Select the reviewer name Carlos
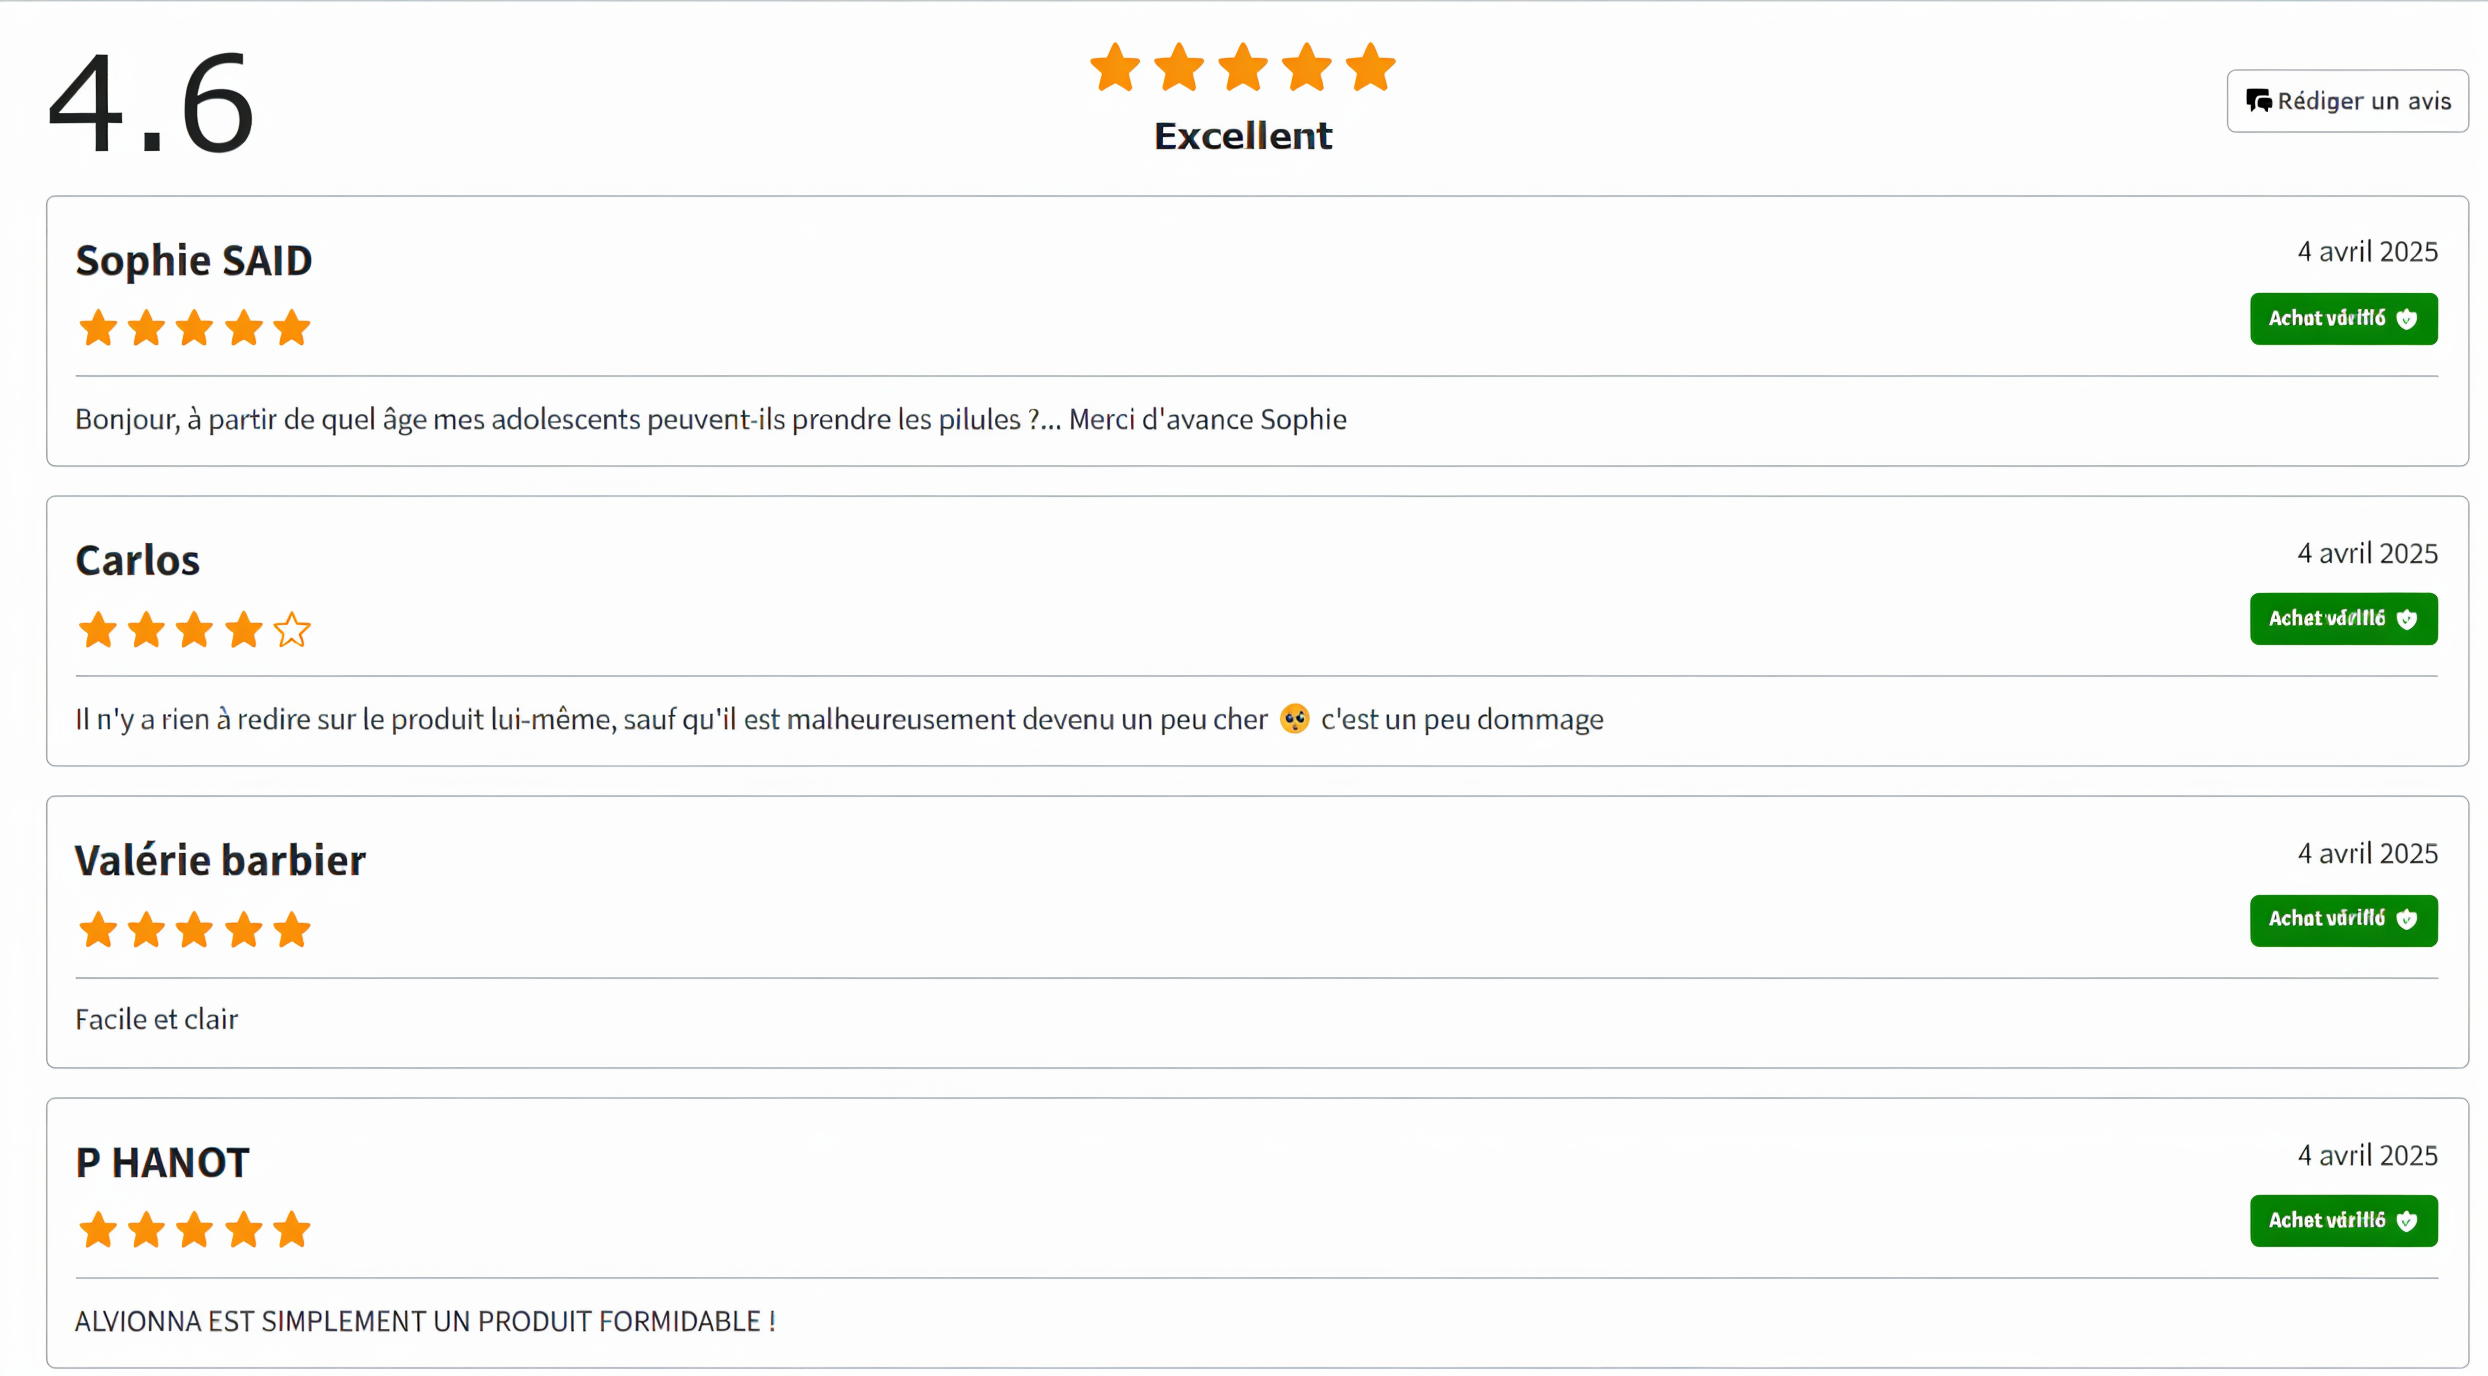 point(138,560)
